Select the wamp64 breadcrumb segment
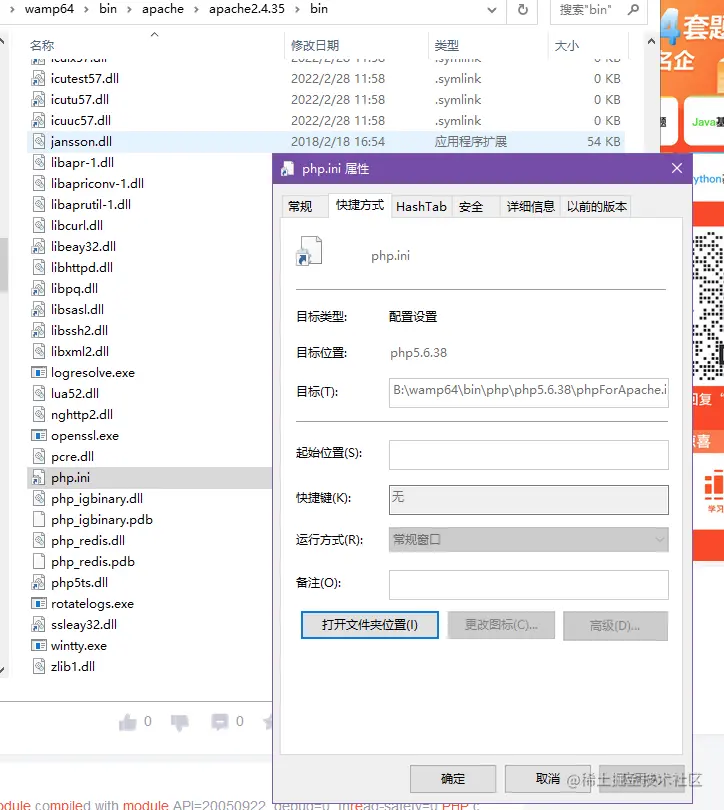The image size is (724, 810). pyautogui.click(x=49, y=9)
